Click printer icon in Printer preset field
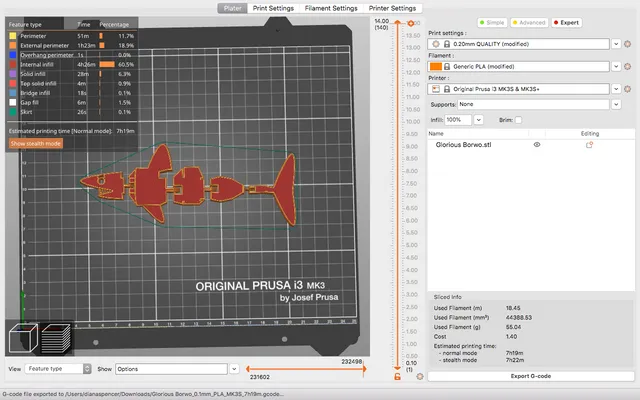The width and height of the screenshot is (640, 400). click(x=436, y=89)
